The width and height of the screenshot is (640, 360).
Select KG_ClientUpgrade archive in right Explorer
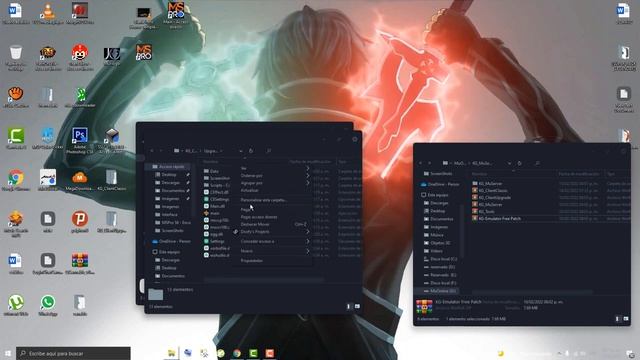coord(491,198)
